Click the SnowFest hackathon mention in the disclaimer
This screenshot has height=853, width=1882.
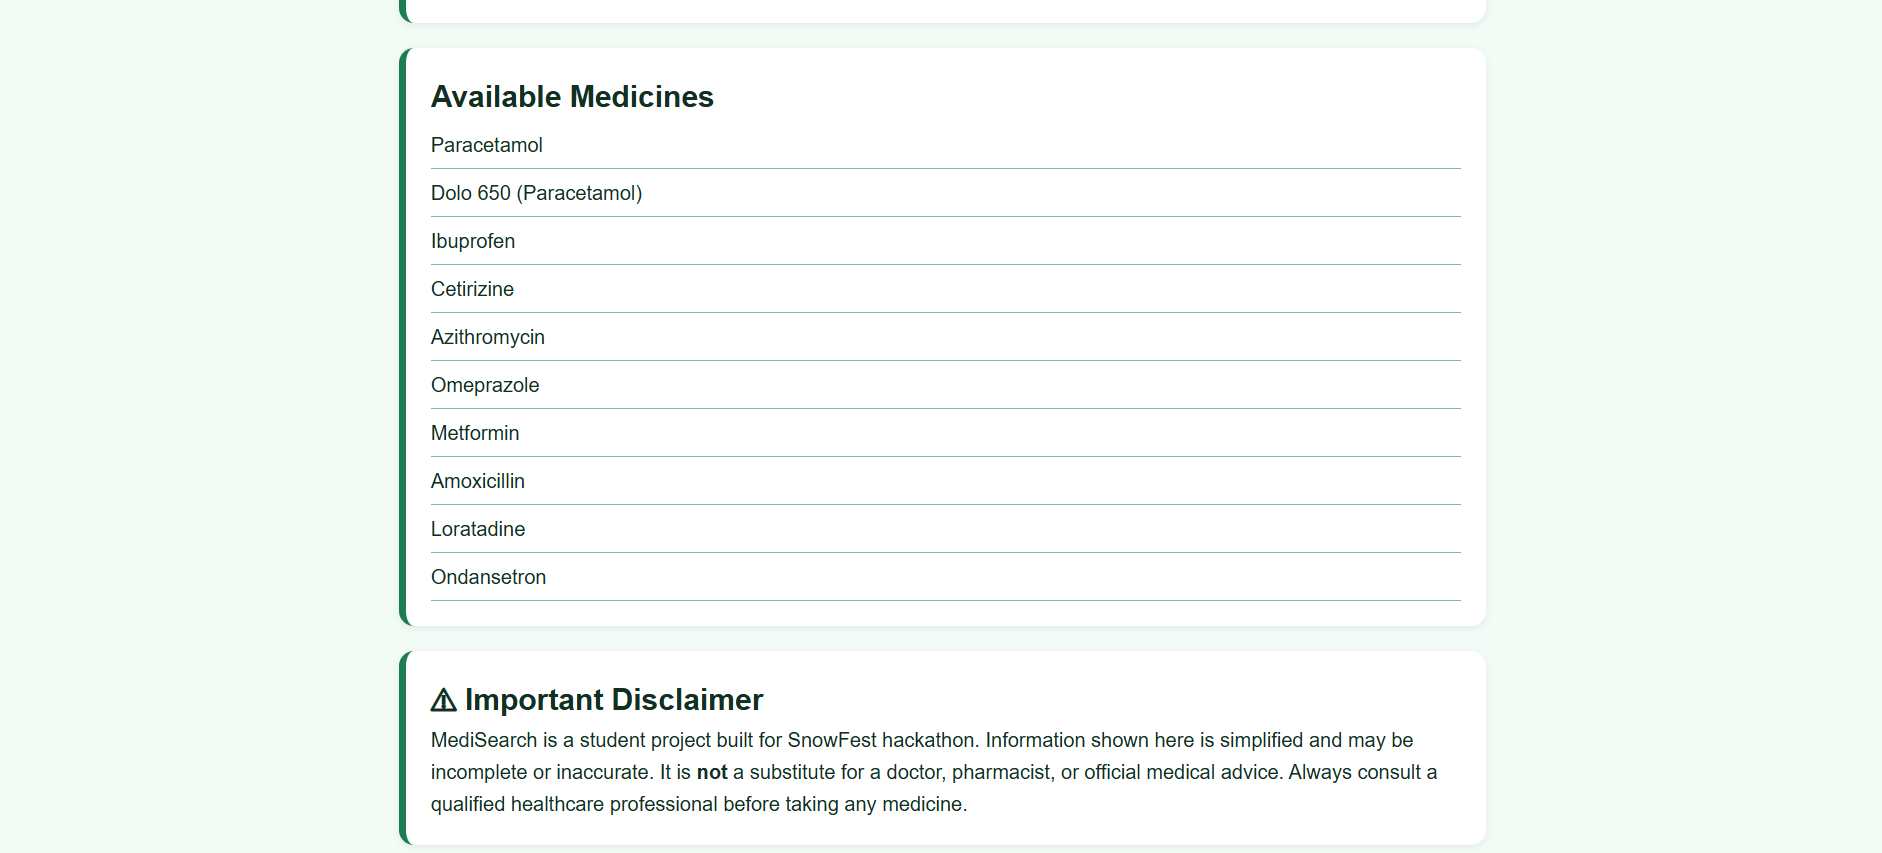(880, 740)
